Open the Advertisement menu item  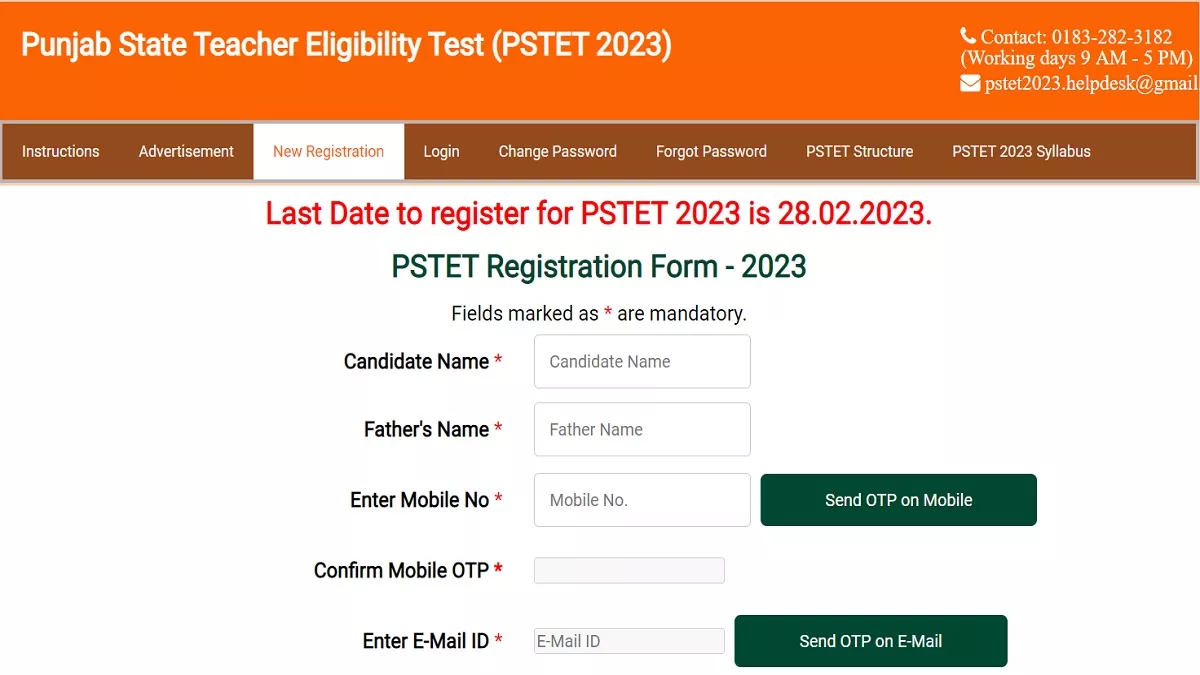(186, 152)
